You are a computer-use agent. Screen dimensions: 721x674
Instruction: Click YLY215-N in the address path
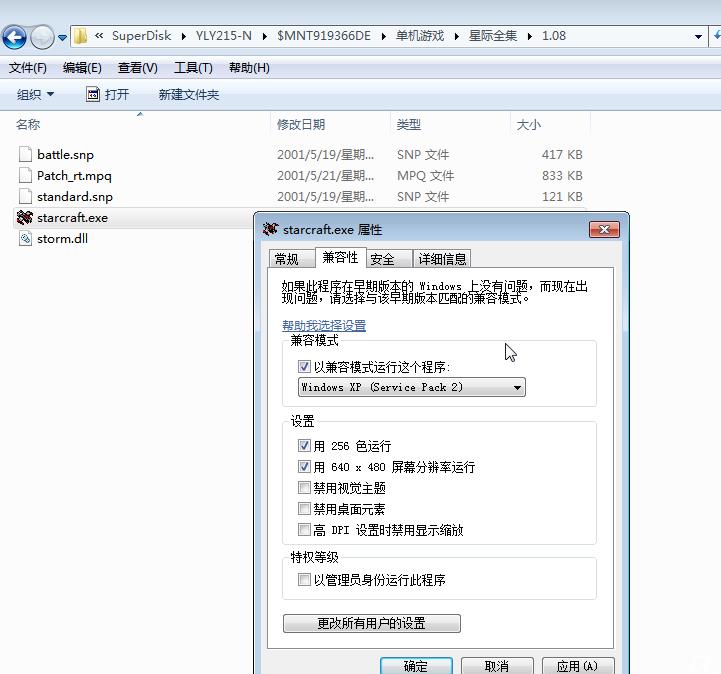click(x=223, y=36)
